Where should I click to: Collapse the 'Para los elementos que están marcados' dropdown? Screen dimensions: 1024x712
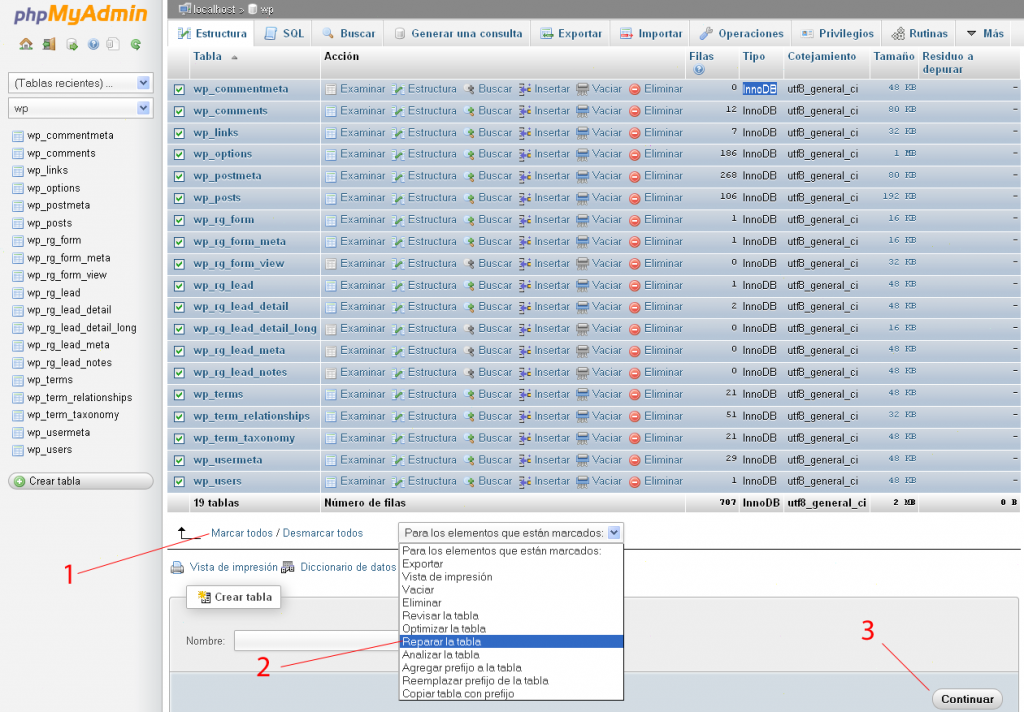click(x=511, y=533)
